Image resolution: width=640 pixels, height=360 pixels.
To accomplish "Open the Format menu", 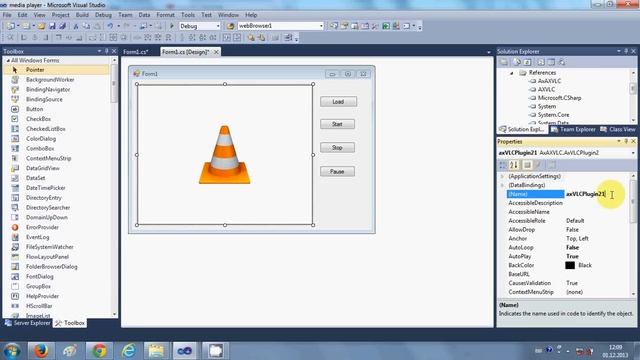I will [x=165, y=15].
